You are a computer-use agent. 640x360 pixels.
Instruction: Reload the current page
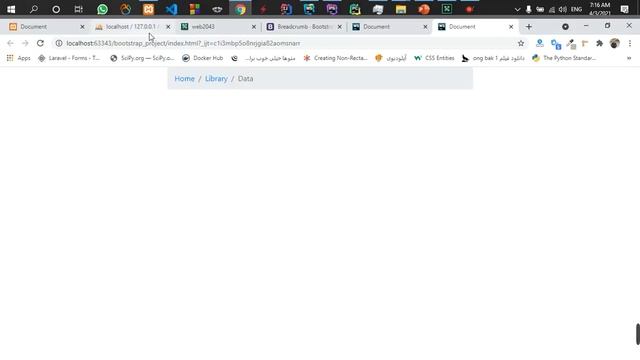click(40, 43)
